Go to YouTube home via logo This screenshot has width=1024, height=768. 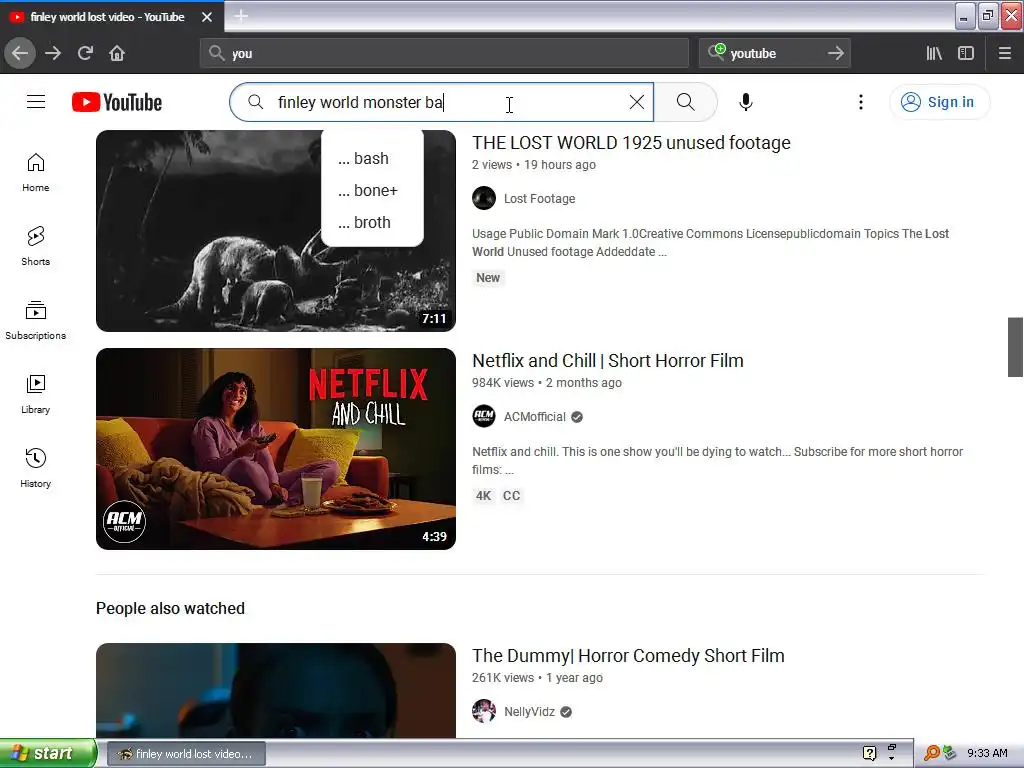(x=117, y=102)
